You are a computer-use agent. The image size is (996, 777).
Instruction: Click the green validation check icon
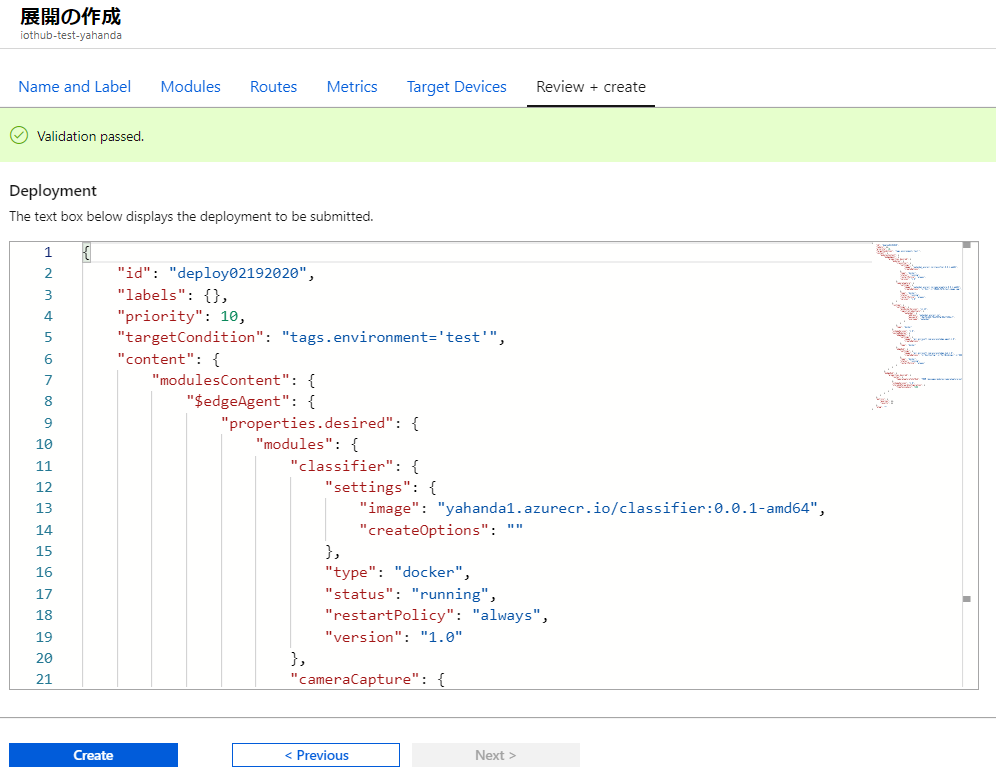point(19,135)
